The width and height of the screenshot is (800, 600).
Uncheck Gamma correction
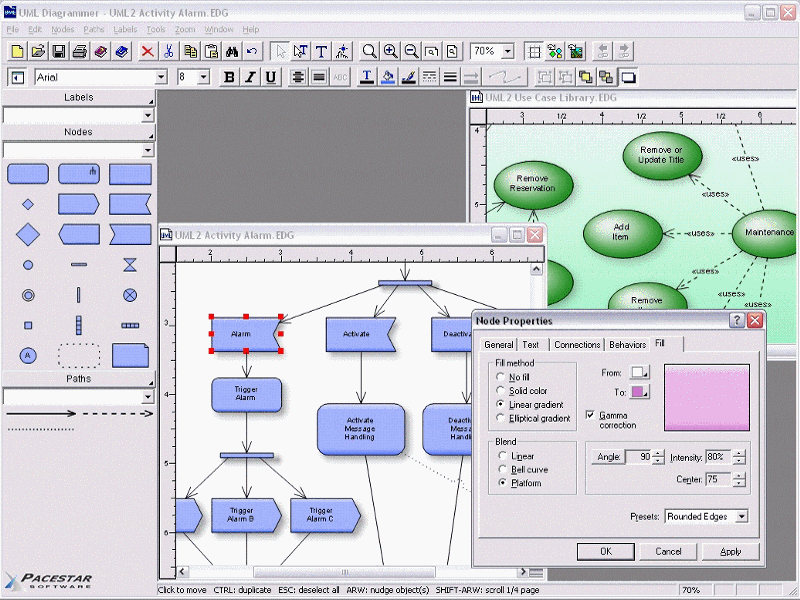coord(589,416)
